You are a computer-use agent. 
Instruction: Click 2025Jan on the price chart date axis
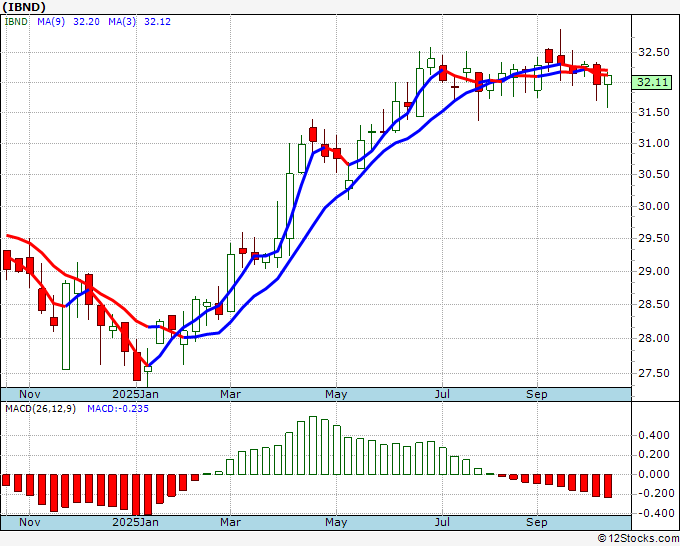click(135, 394)
